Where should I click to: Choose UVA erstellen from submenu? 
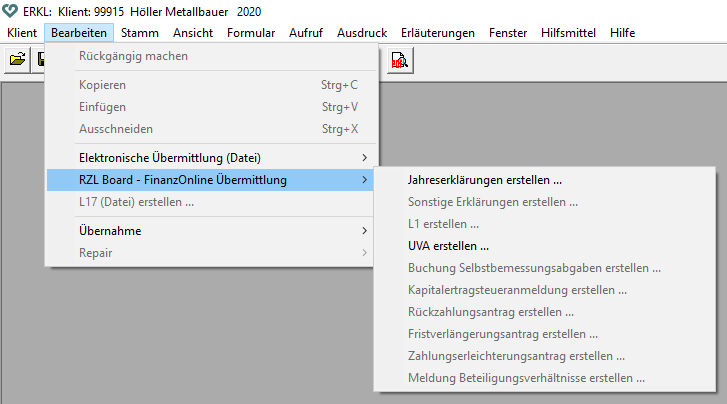coord(449,245)
